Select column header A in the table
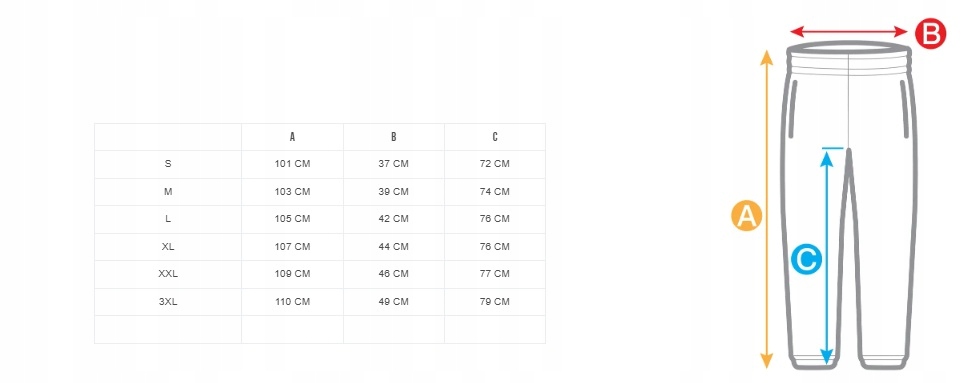The width and height of the screenshot is (971, 383). [292, 137]
